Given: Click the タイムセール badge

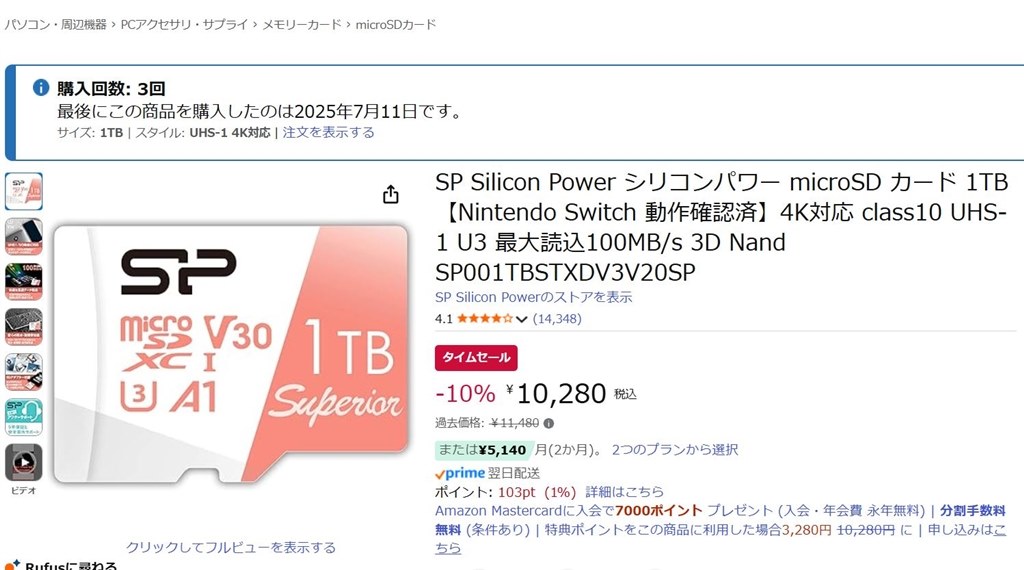Looking at the screenshot, I should tap(476, 357).
